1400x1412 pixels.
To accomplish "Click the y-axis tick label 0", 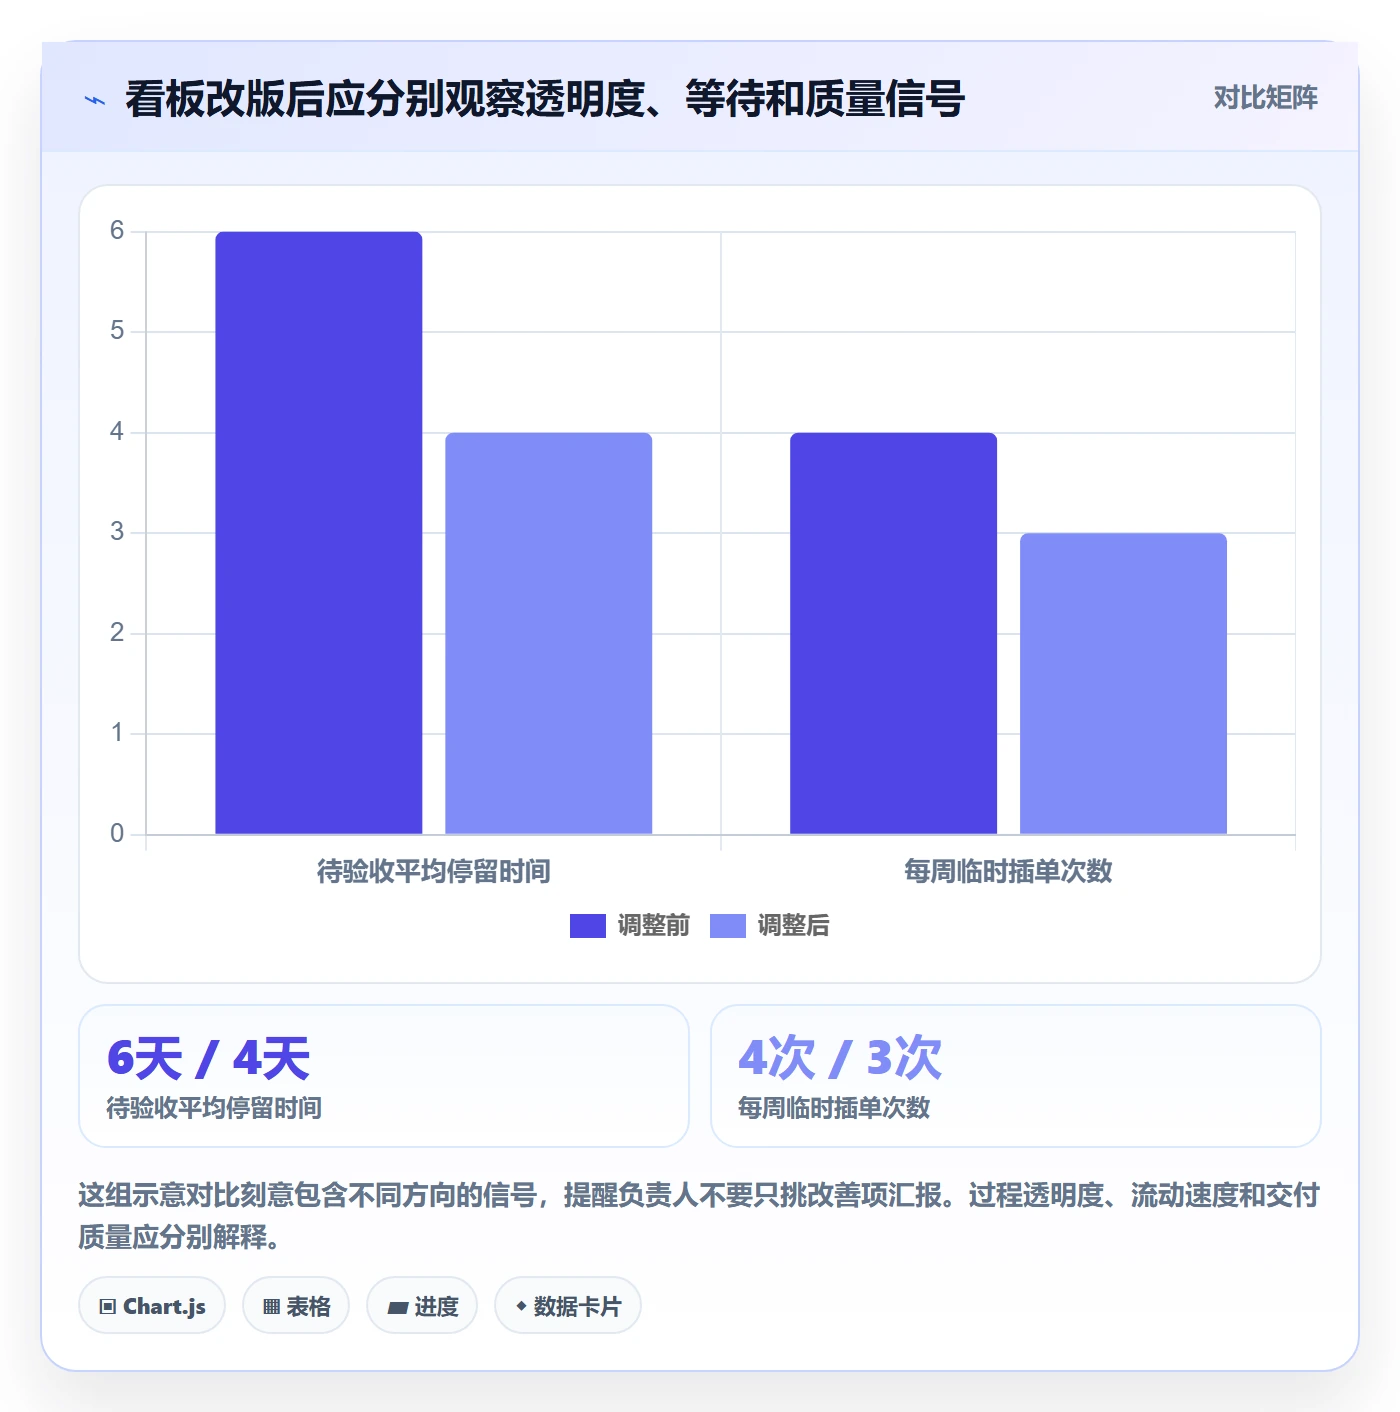I will (117, 834).
